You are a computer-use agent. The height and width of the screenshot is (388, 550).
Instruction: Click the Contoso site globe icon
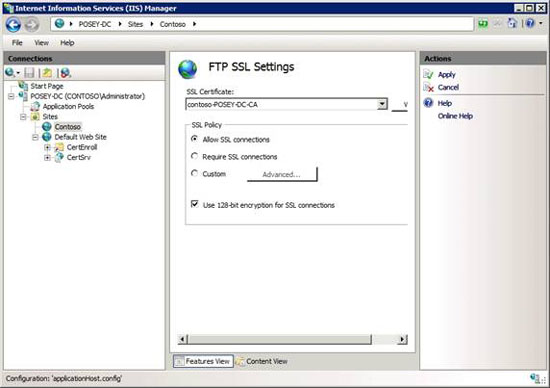[47, 126]
